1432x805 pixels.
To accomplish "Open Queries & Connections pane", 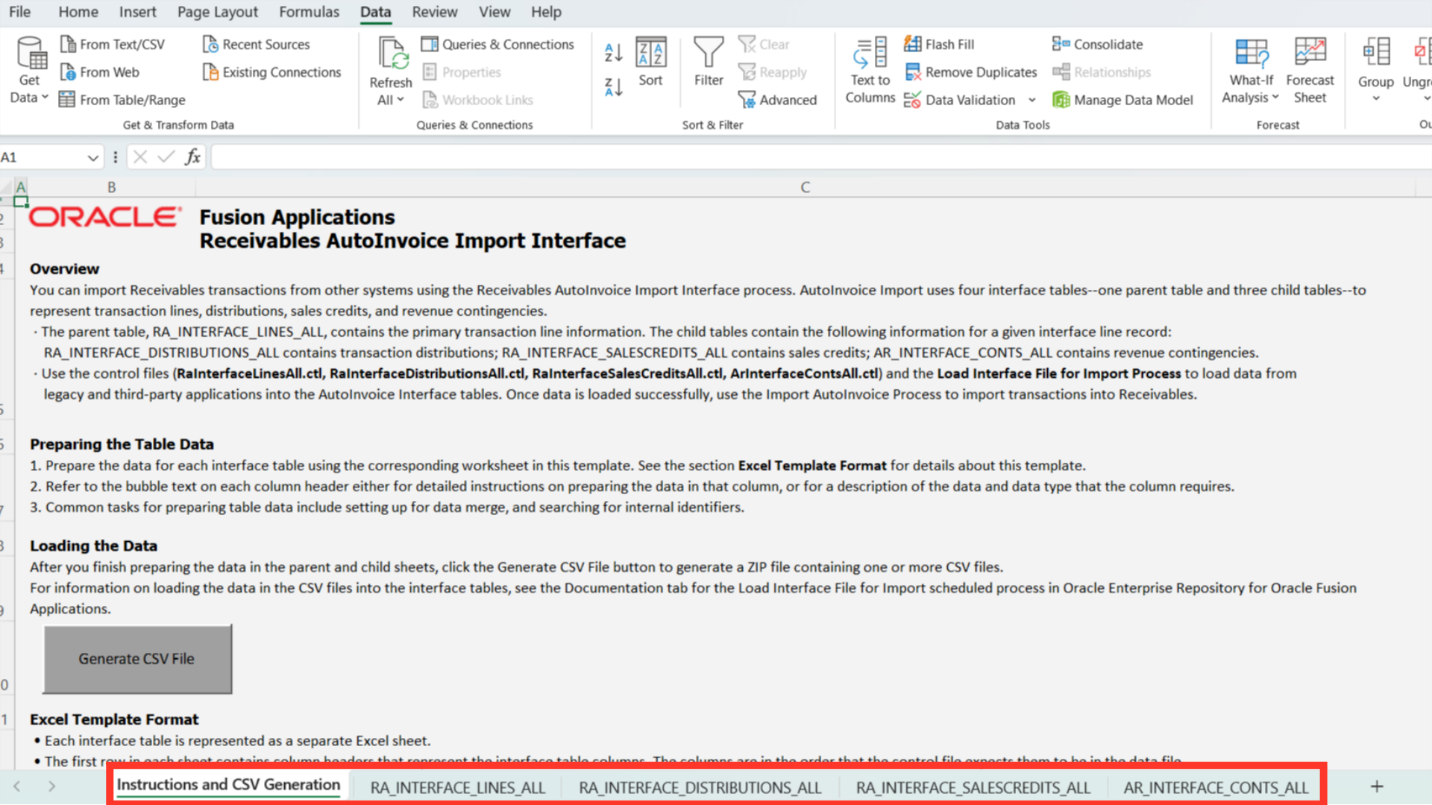I will click(498, 44).
